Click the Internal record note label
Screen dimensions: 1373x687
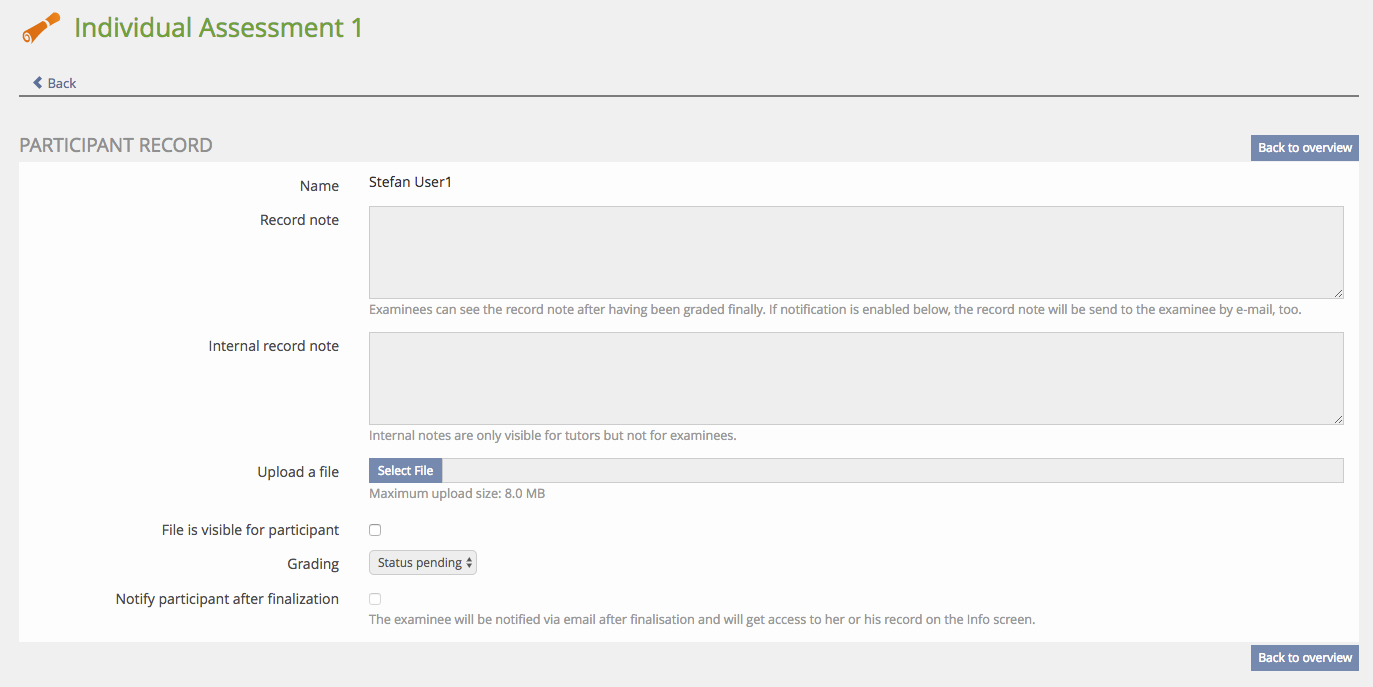click(x=273, y=346)
